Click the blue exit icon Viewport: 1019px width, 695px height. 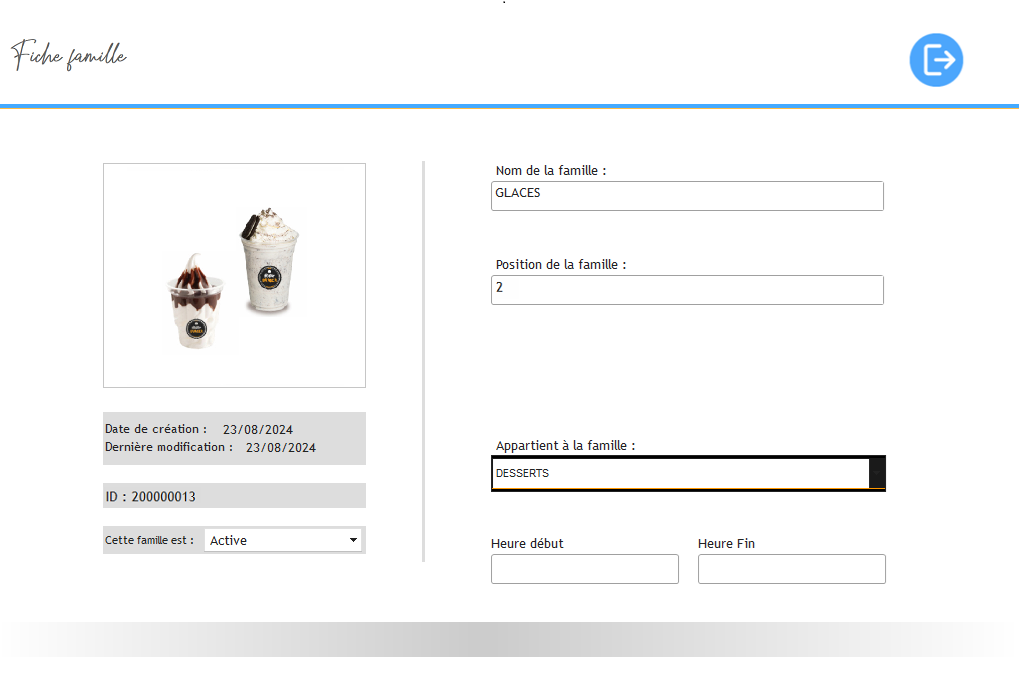point(936,60)
